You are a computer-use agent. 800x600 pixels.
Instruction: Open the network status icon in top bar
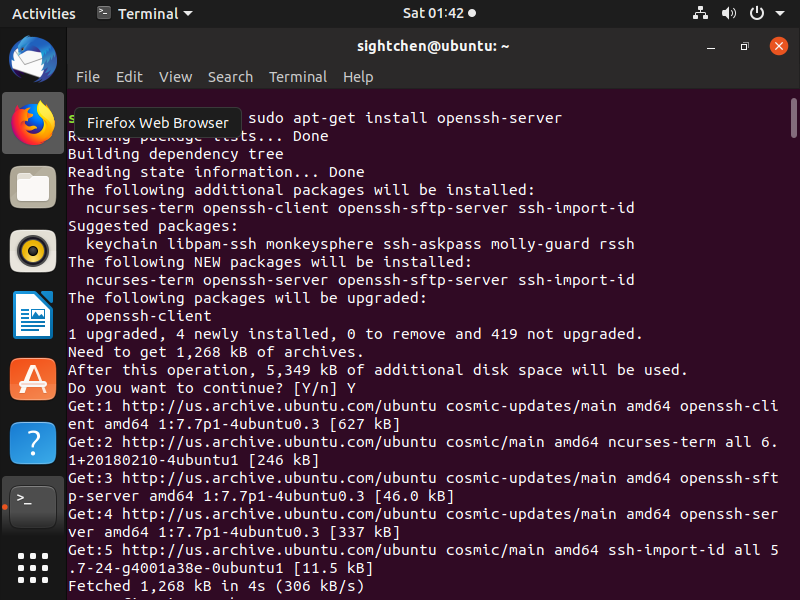tap(700, 13)
